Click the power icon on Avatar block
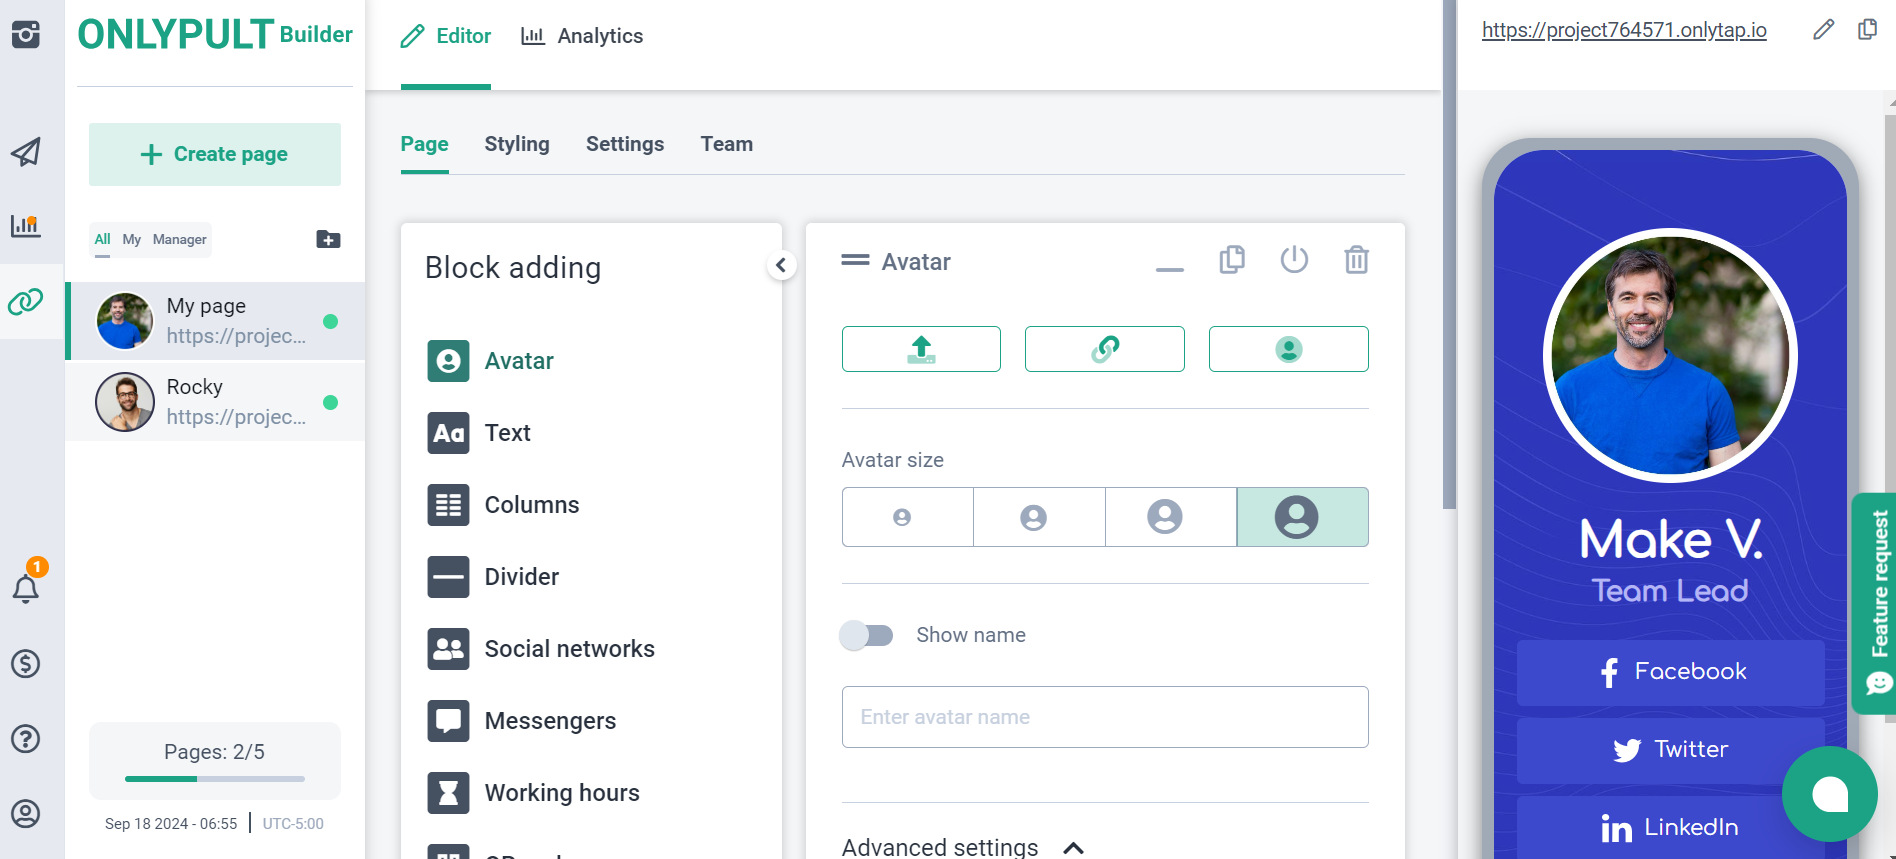Viewport: 1896px width, 859px height. (x=1294, y=260)
